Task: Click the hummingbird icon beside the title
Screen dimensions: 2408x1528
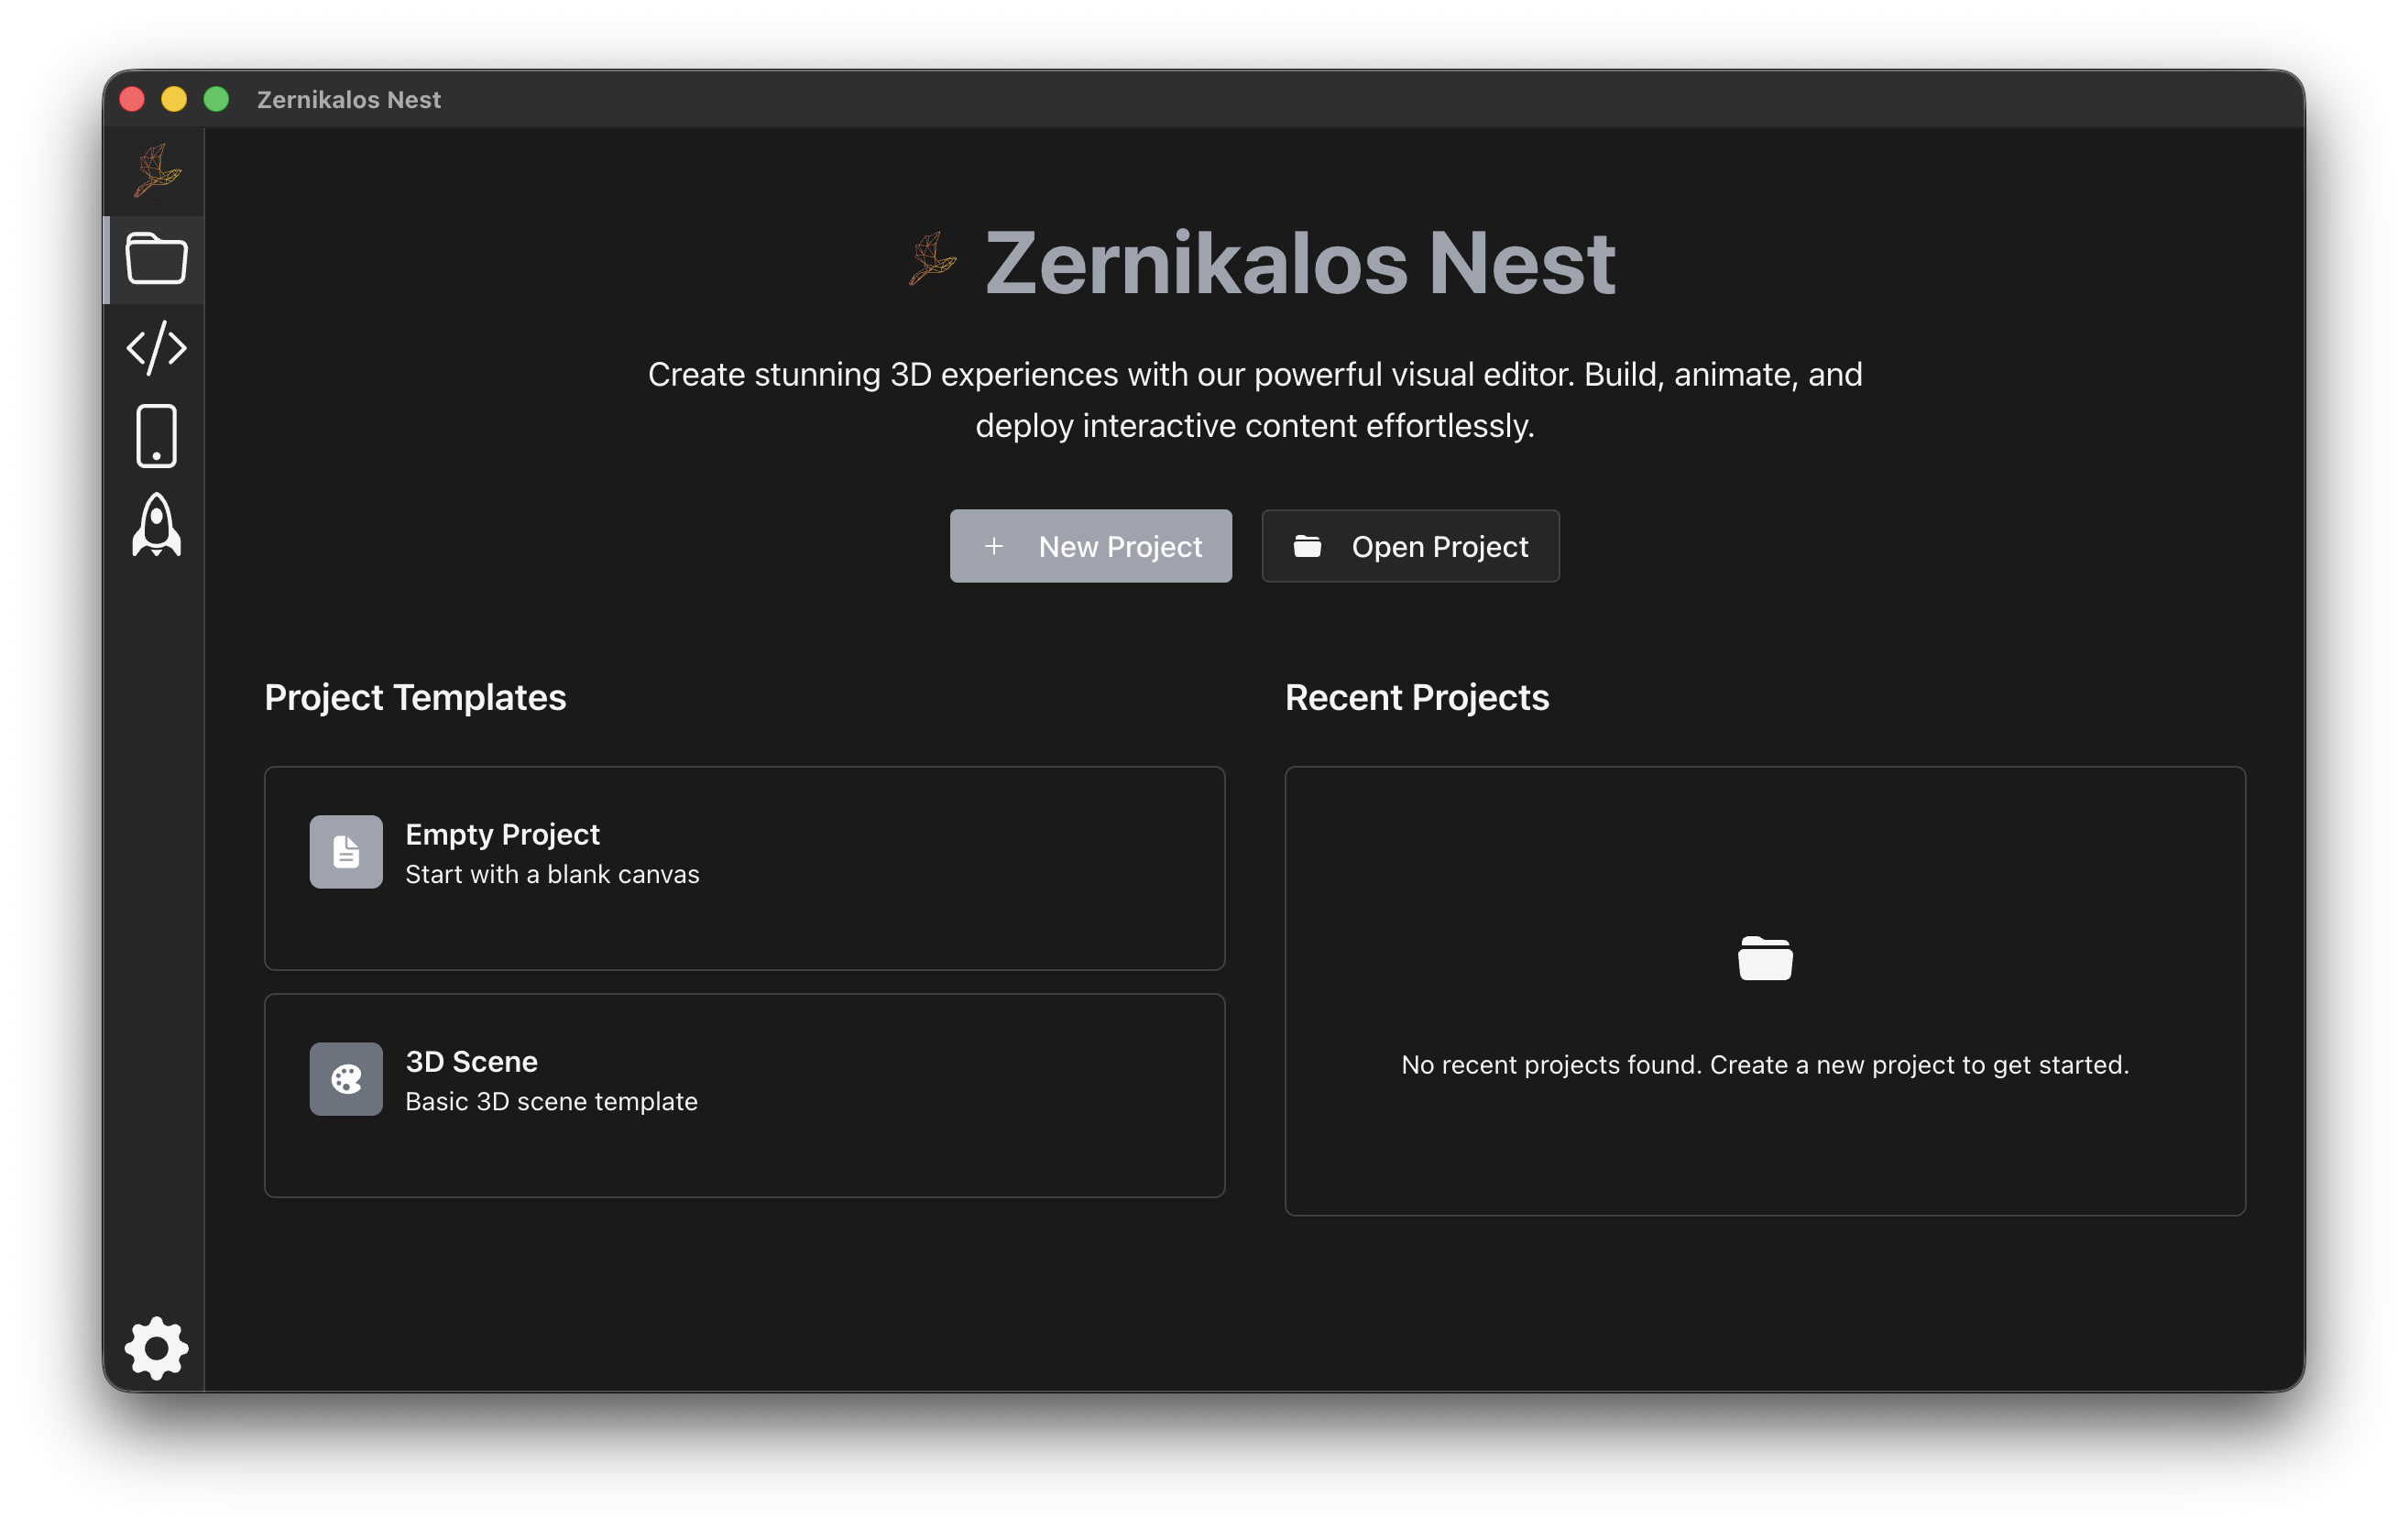Action: 932,260
